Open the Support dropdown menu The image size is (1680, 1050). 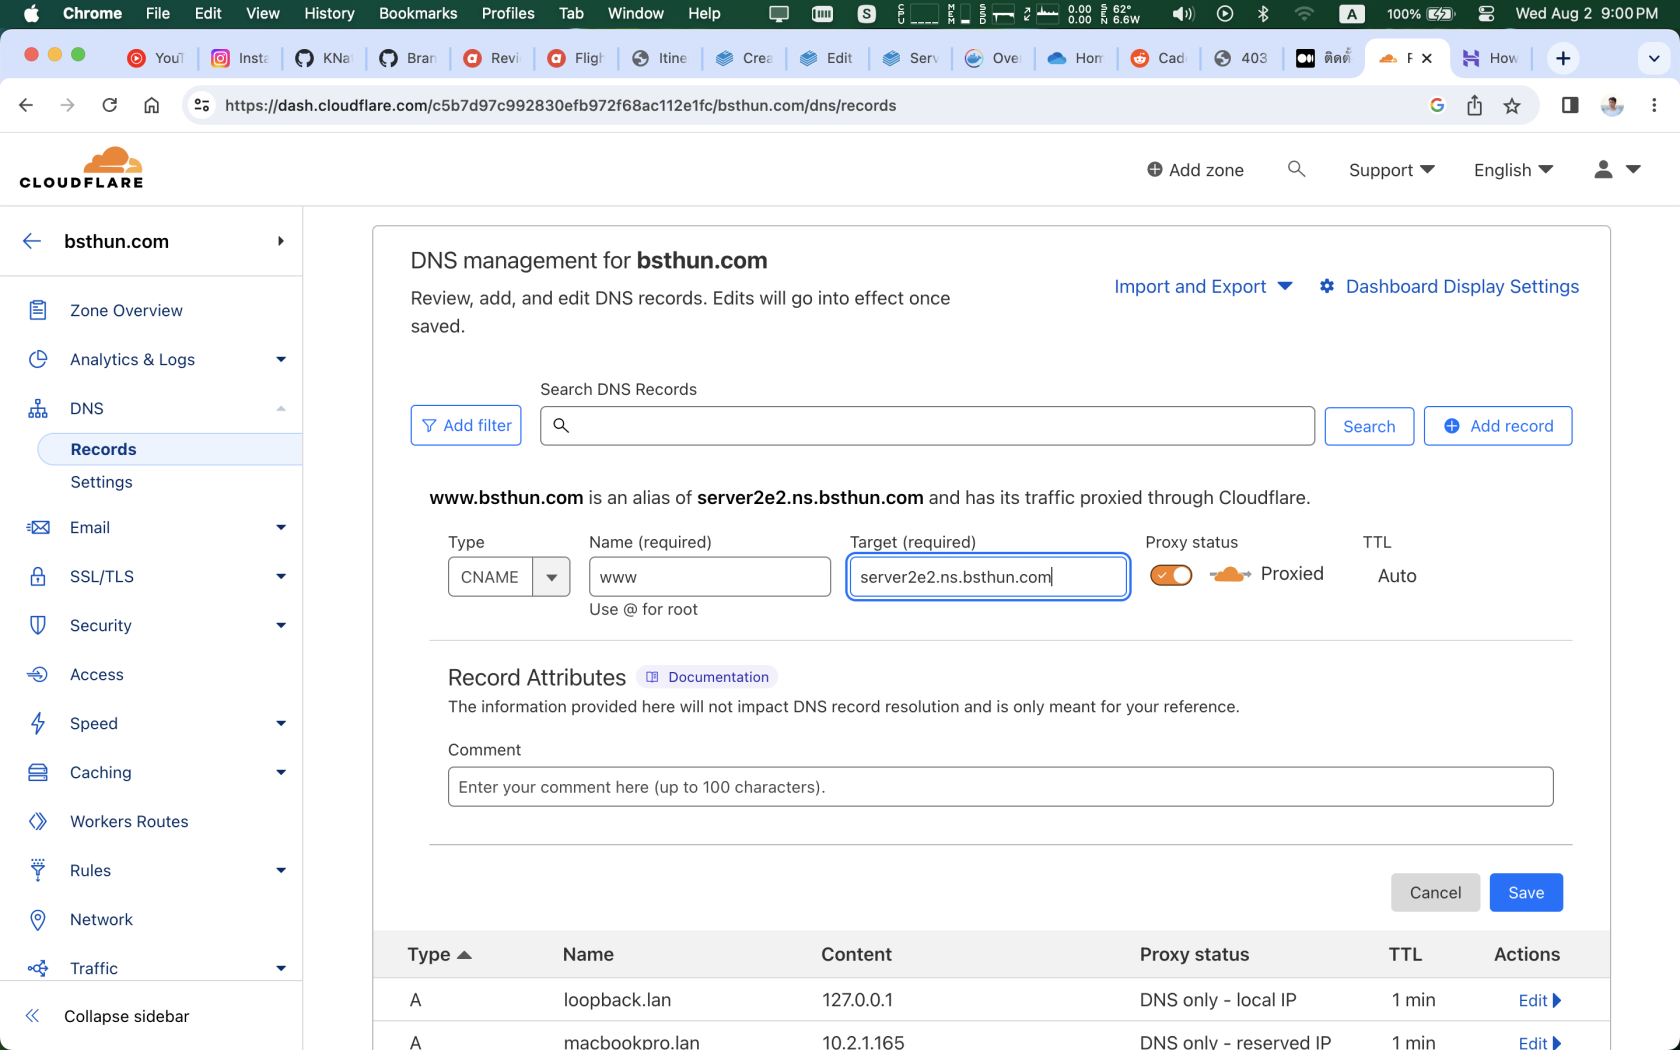tap(1391, 170)
